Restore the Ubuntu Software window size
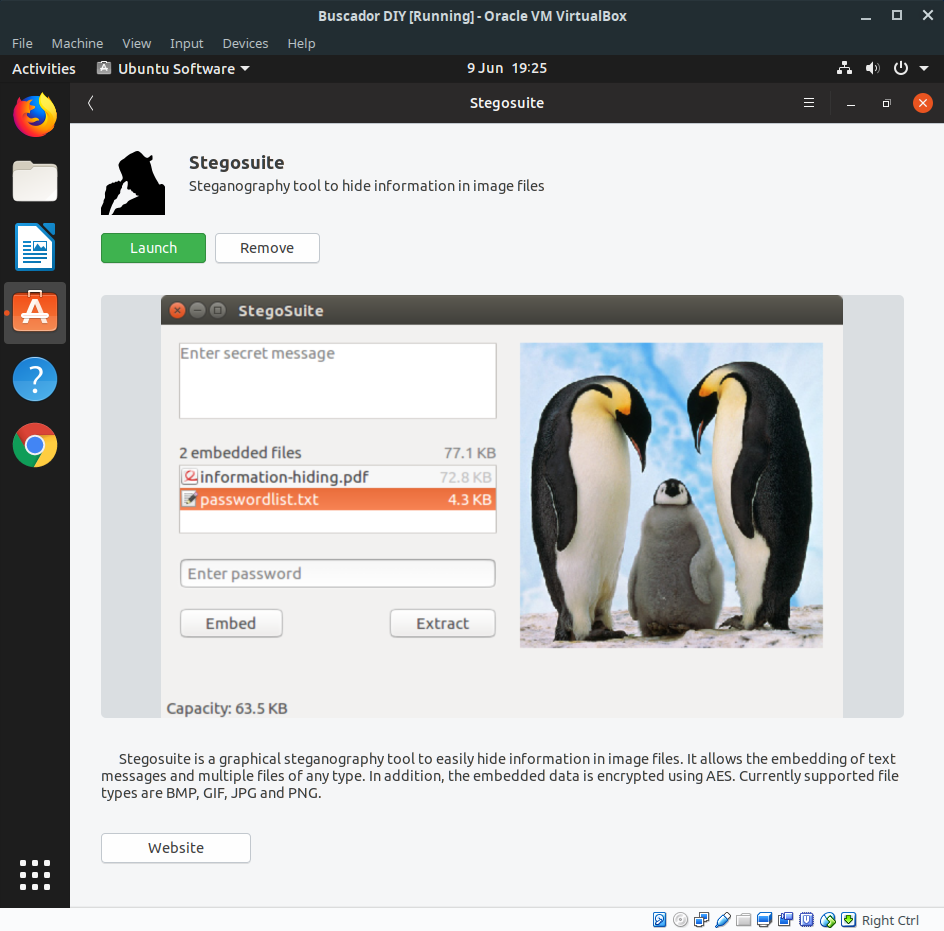The height and width of the screenshot is (931, 944). coord(886,104)
